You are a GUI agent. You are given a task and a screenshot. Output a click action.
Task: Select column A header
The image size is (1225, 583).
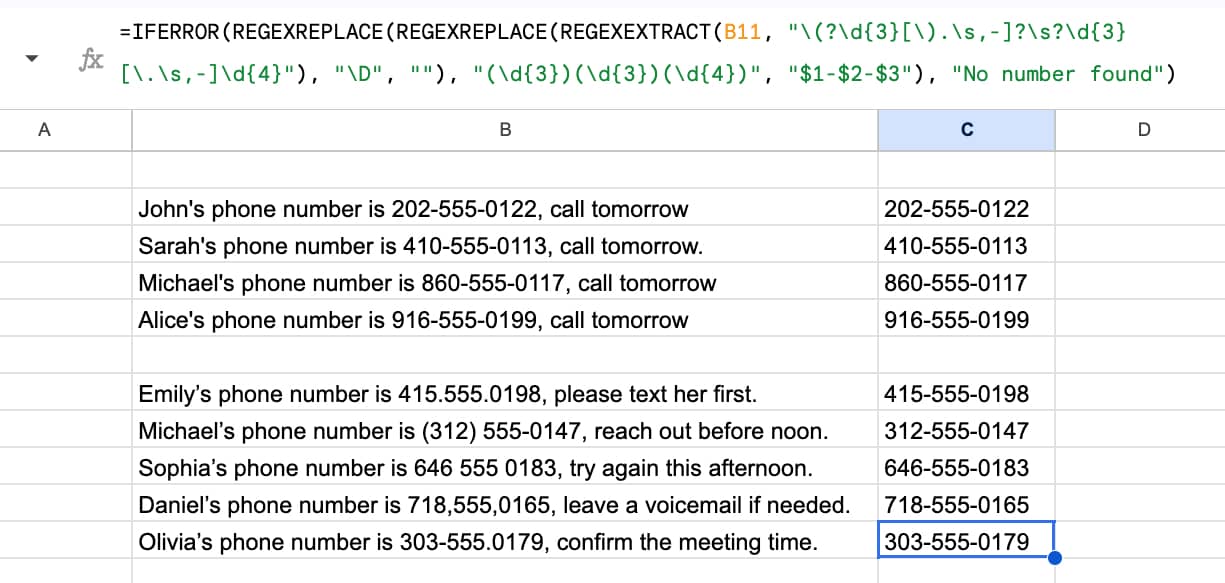point(44,129)
